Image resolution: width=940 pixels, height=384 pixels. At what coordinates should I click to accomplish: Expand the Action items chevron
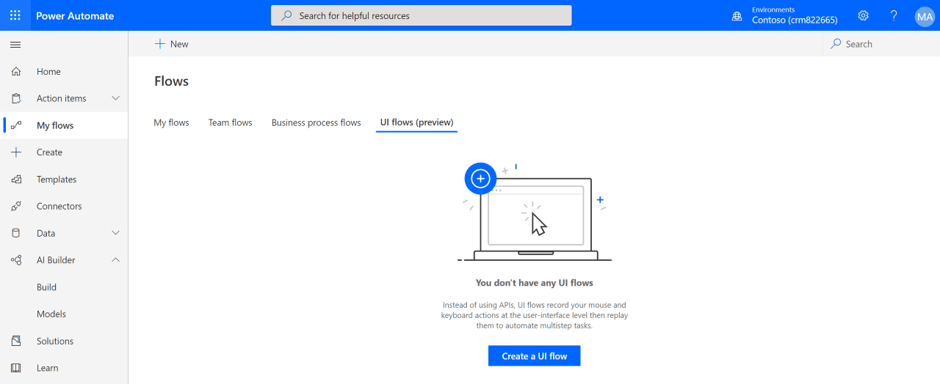(x=116, y=98)
